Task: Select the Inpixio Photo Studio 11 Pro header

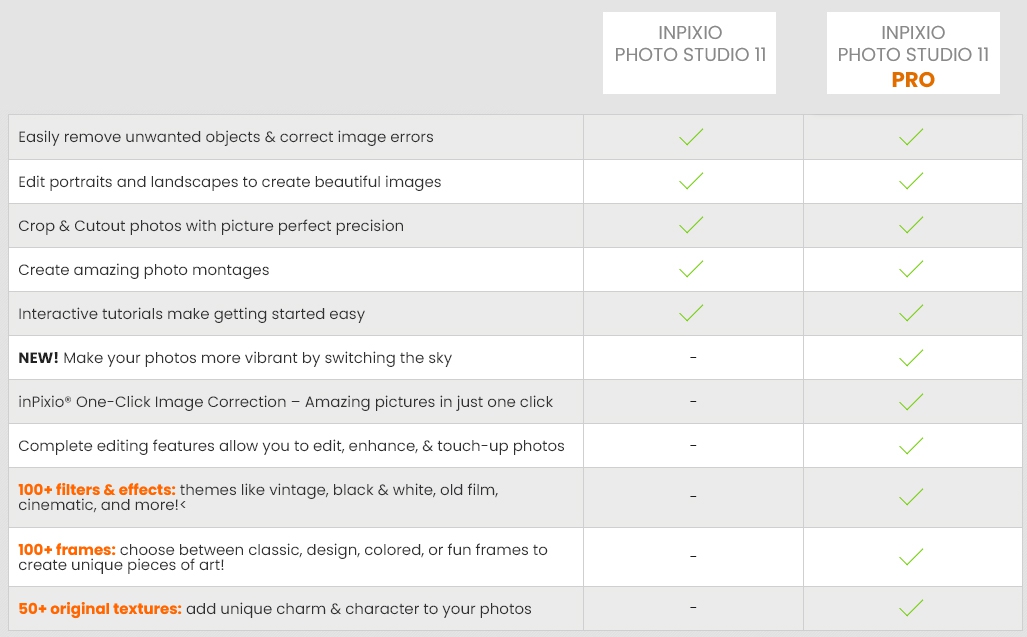Action: click(x=913, y=56)
